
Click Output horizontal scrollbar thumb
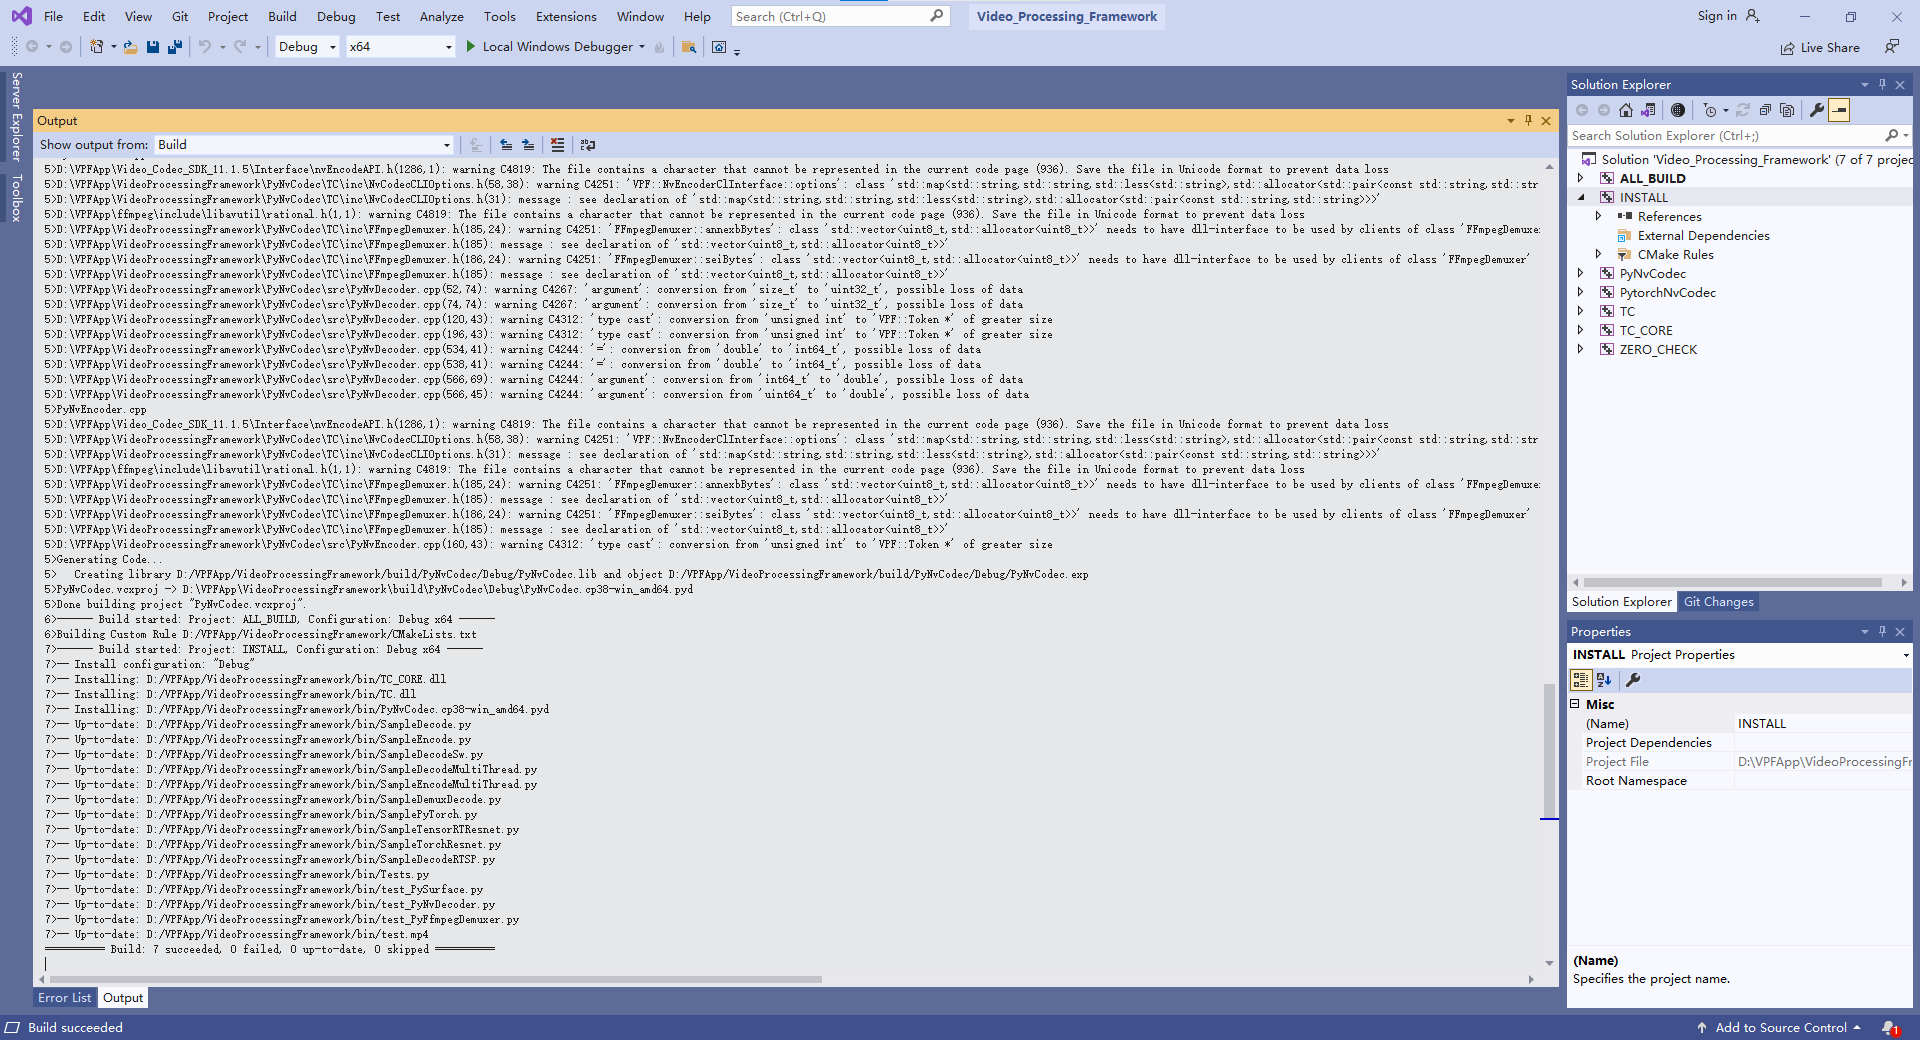[436, 980]
